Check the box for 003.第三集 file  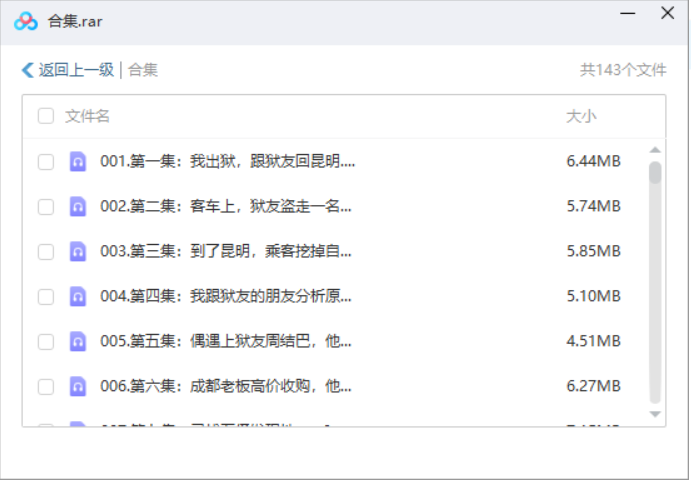click(46, 251)
